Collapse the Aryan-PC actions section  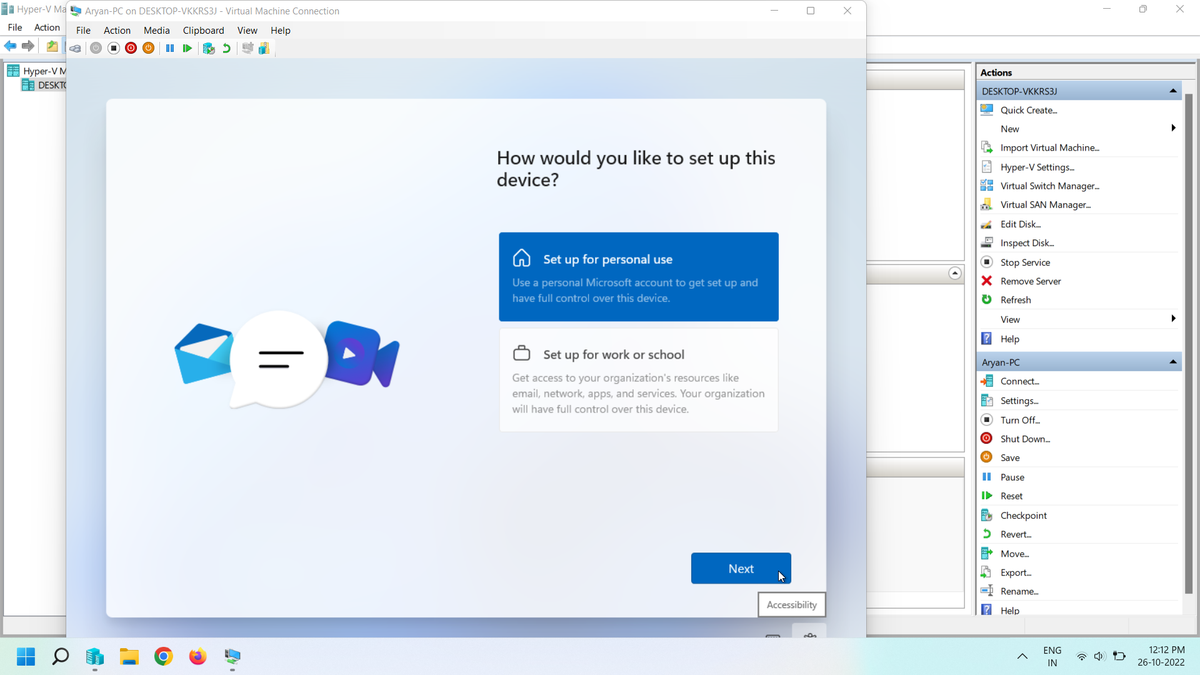tap(1173, 362)
